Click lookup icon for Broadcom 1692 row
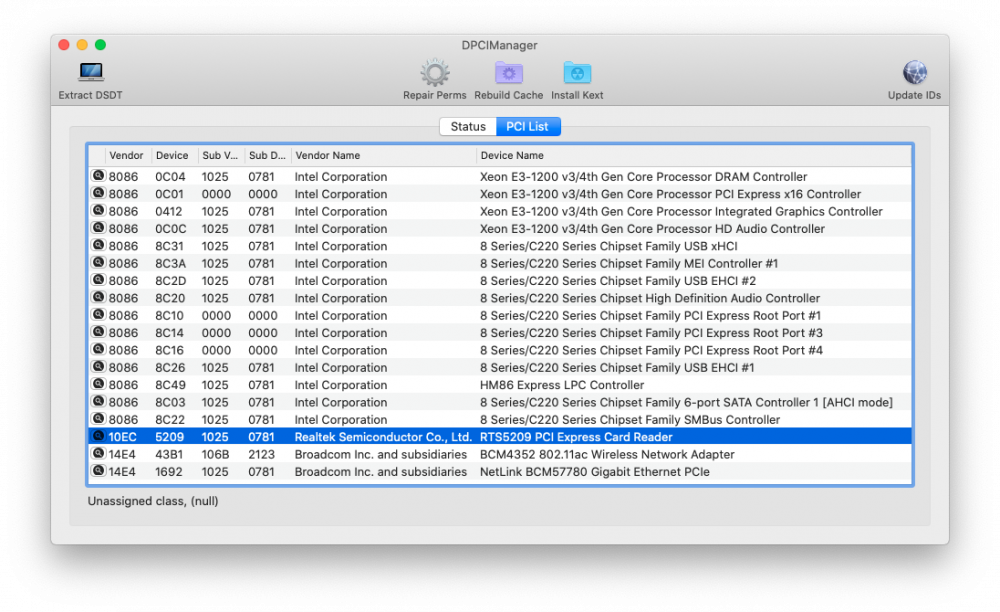Image resolution: width=1000 pixels, height=612 pixels. pyautogui.click(x=98, y=471)
